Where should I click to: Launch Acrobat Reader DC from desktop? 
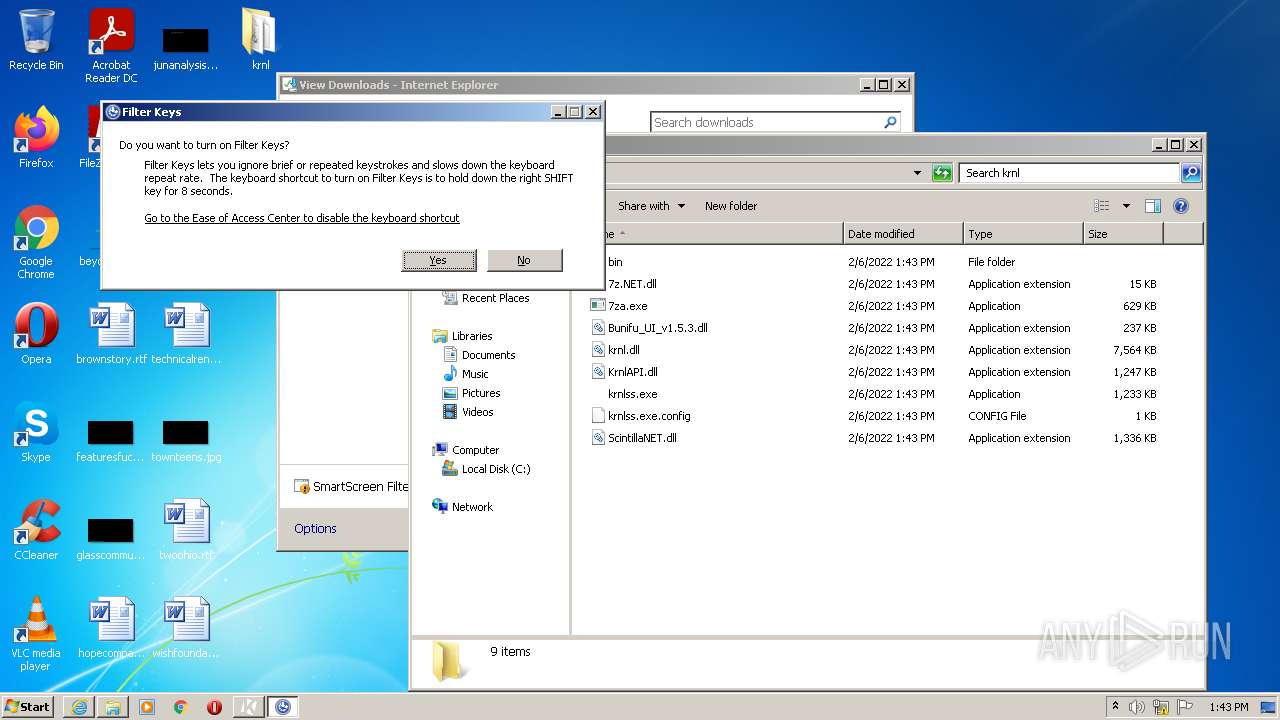tap(111, 46)
